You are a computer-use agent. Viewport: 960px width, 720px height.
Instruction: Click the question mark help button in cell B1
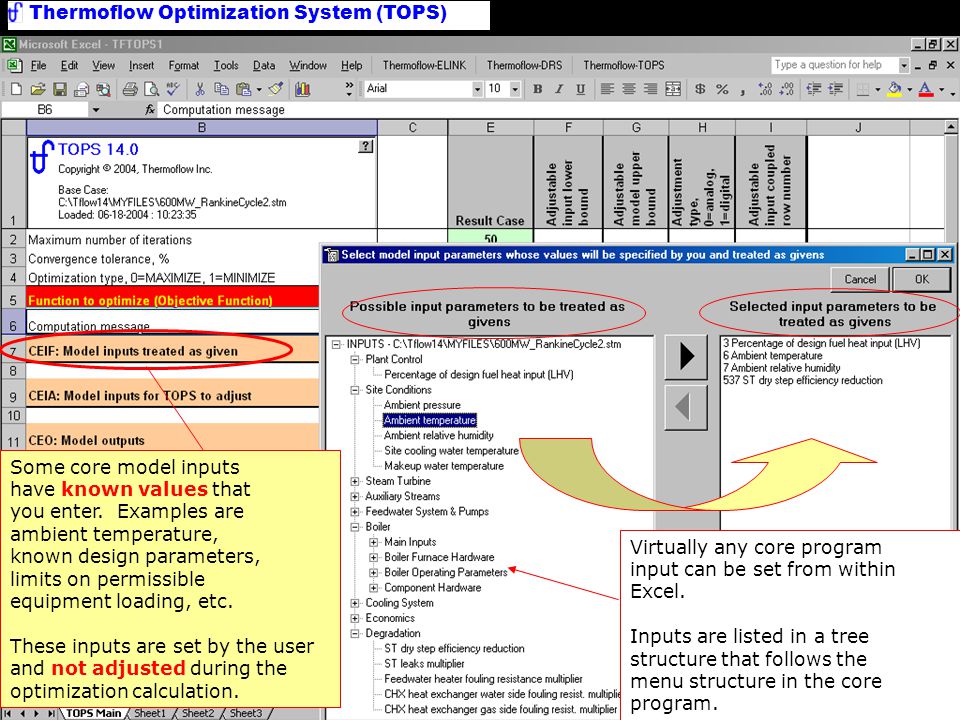coord(366,146)
